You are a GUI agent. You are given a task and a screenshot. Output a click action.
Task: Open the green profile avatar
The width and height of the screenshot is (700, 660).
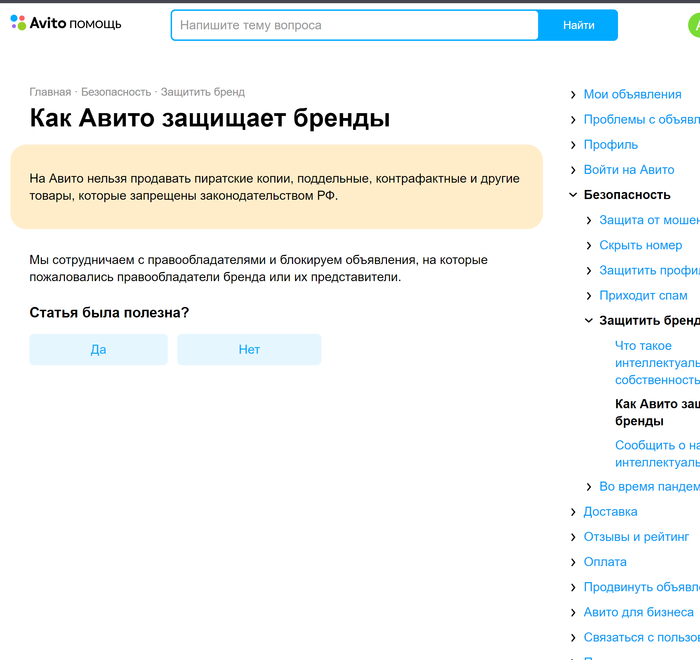695,25
